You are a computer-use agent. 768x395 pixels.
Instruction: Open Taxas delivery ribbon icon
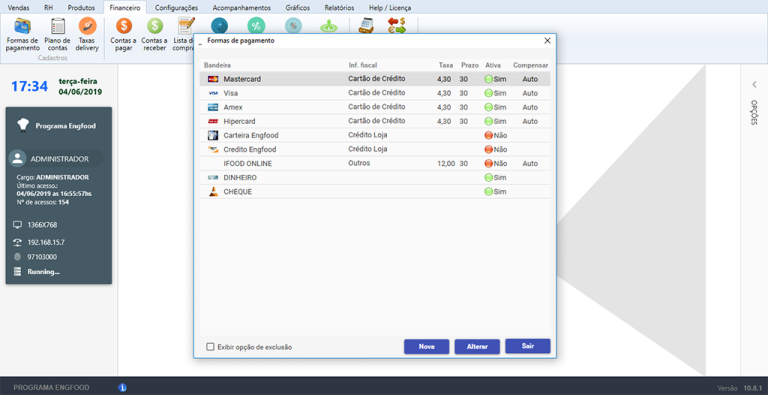88,25
